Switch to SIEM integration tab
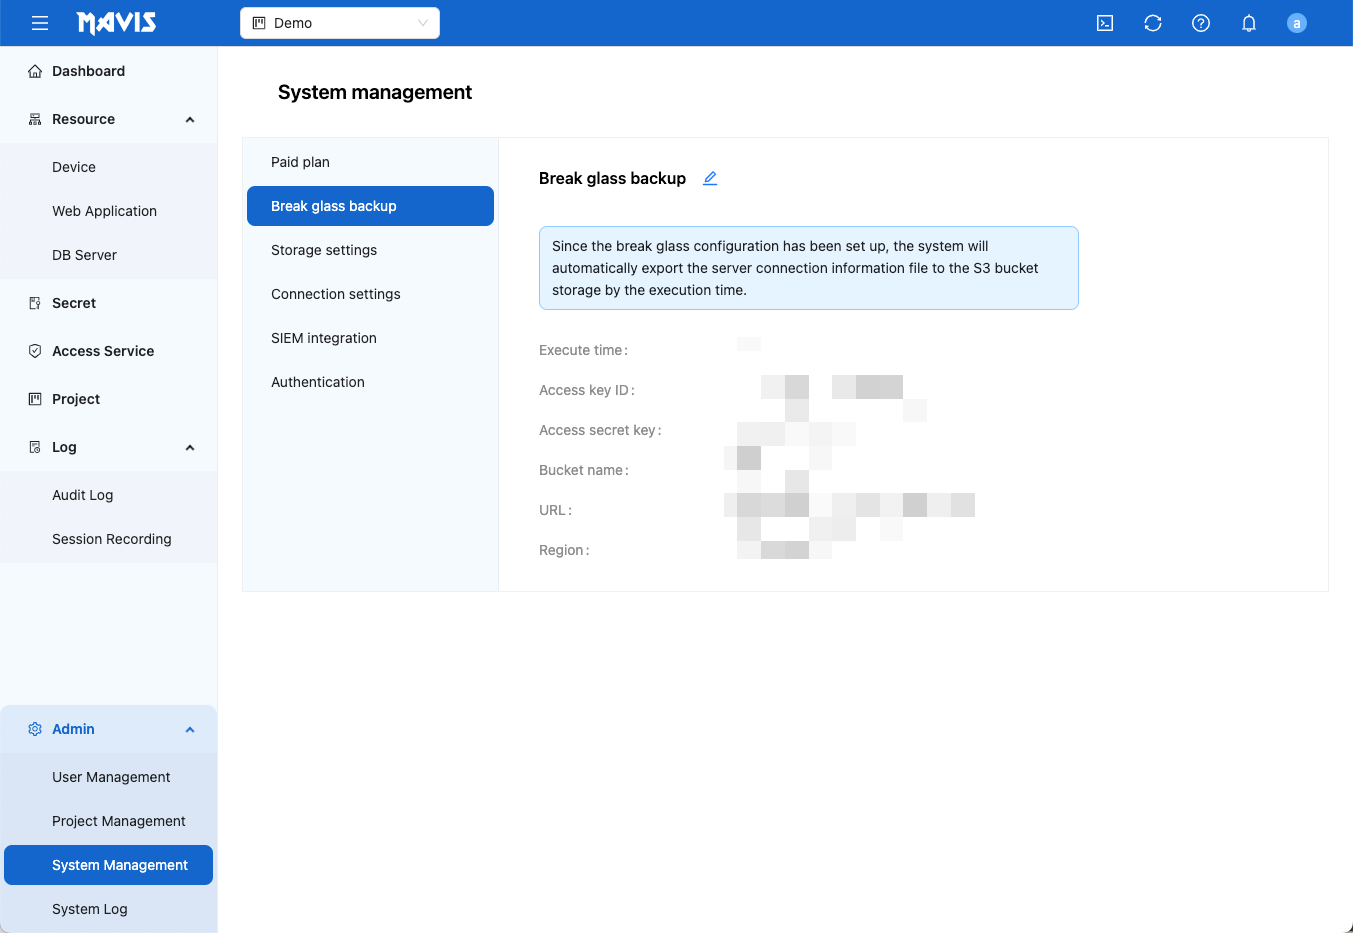 [x=370, y=338]
